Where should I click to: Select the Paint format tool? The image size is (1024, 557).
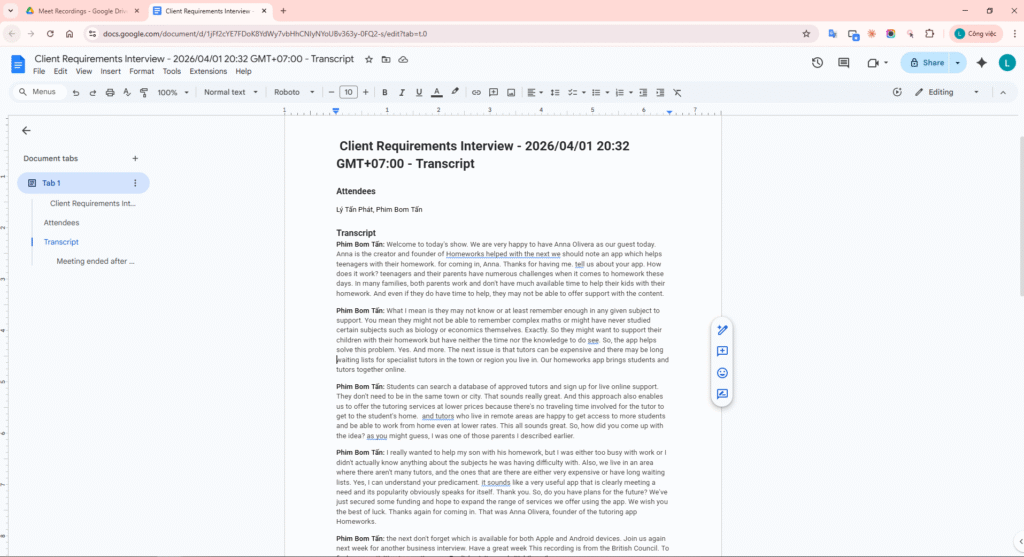(x=144, y=92)
